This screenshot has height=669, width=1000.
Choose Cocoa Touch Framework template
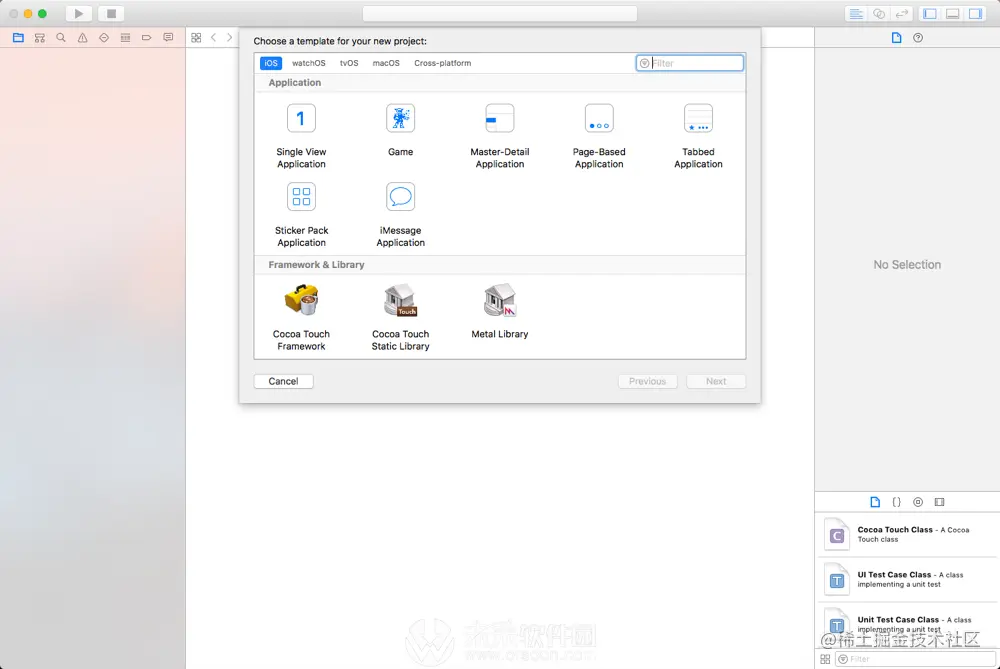click(x=301, y=317)
